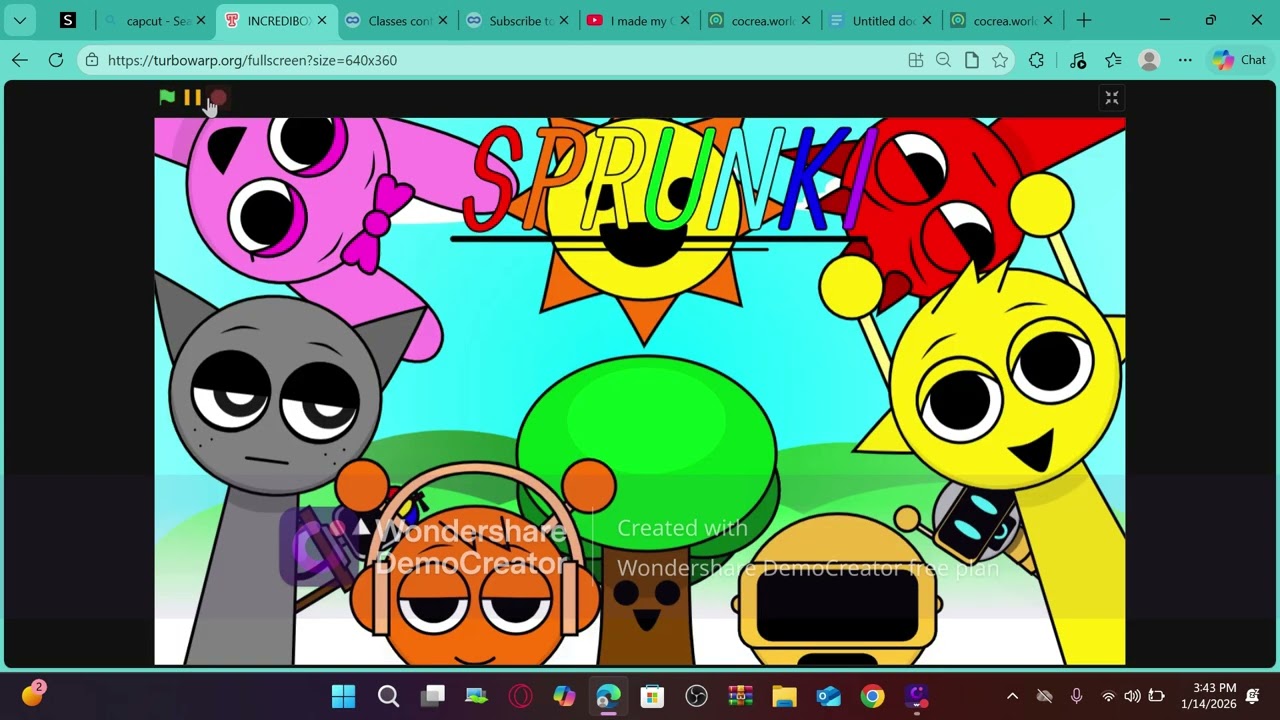Open browser Settings and more menu
The width and height of the screenshot is (1280, 720).
[1185, 60]
